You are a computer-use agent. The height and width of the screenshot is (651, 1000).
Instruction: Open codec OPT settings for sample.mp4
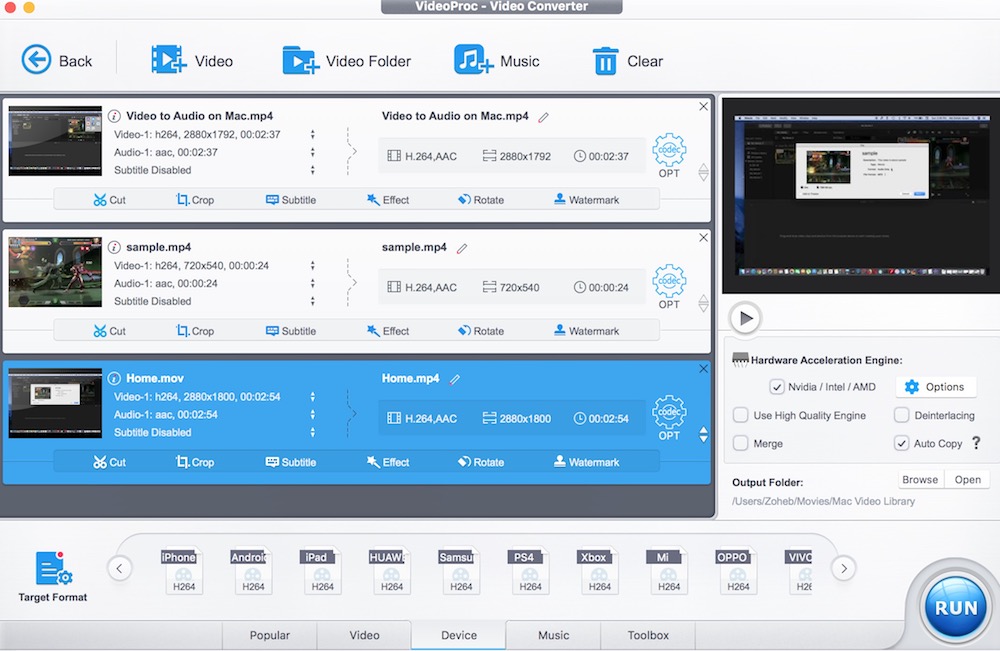point(669,286)
